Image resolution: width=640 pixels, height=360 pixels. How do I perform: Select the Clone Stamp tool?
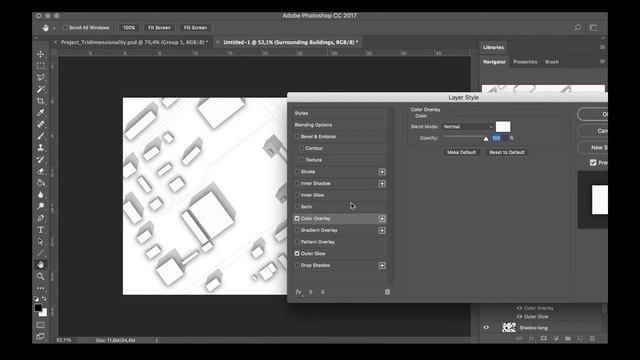click(x=40, y=148)
